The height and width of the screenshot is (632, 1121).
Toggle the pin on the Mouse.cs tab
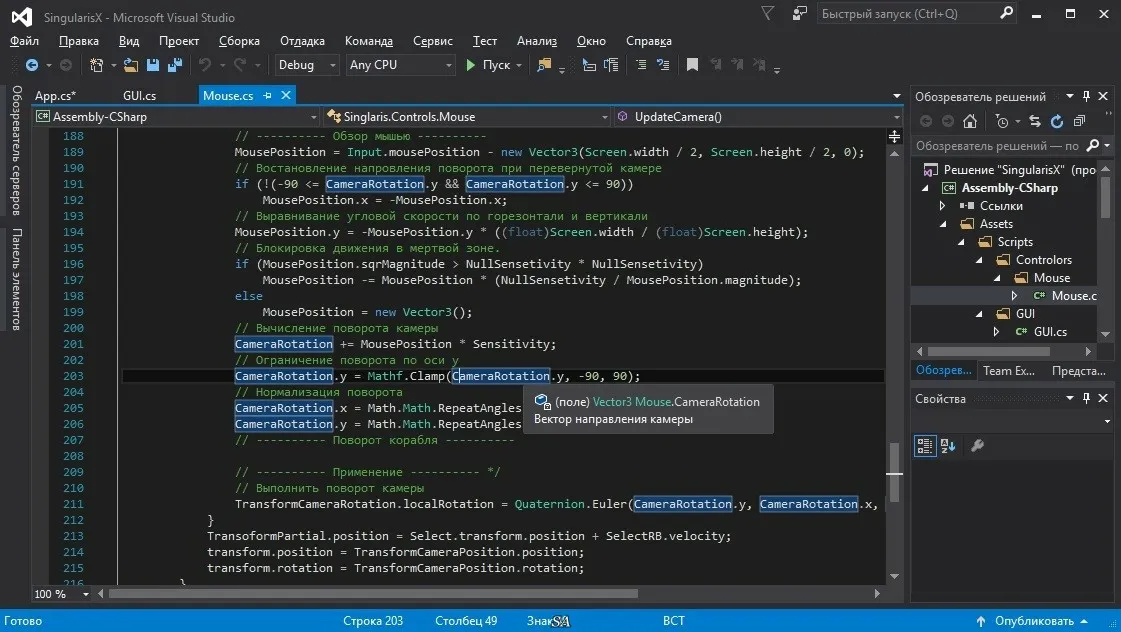(x=267, y=96)
